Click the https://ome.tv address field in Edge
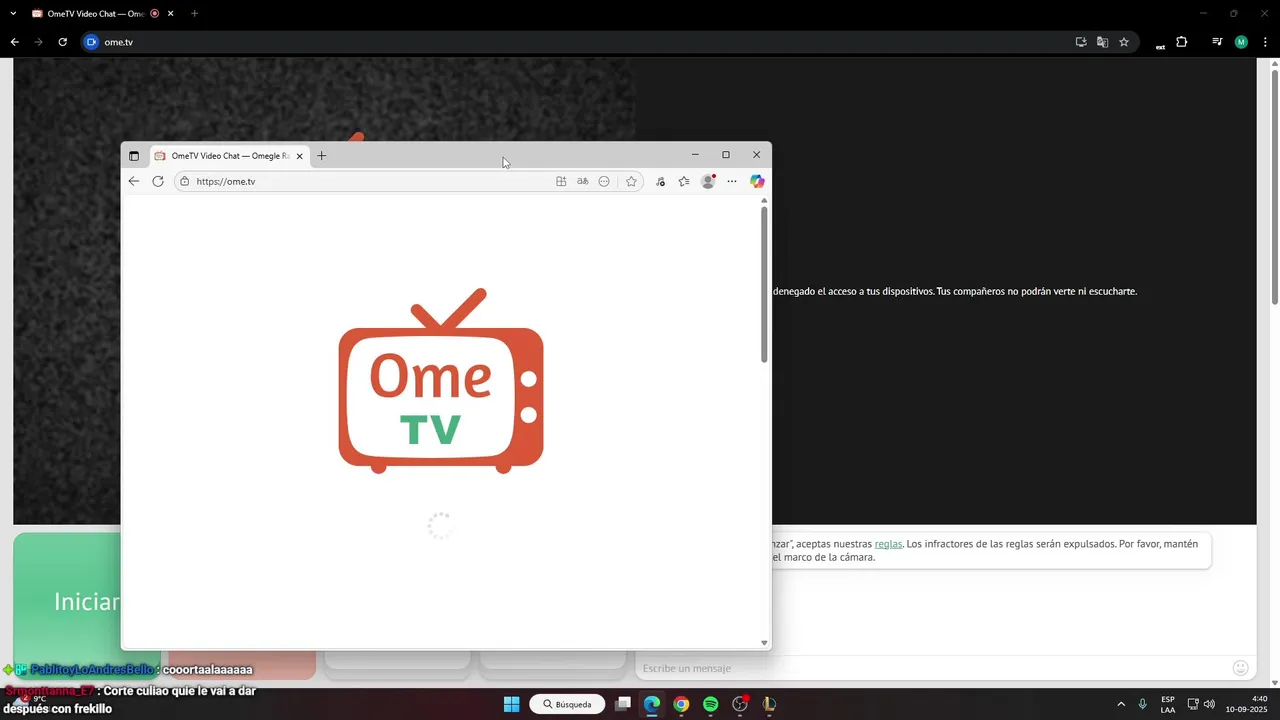Screen dimensions: 1280x720 pos(408,181)
